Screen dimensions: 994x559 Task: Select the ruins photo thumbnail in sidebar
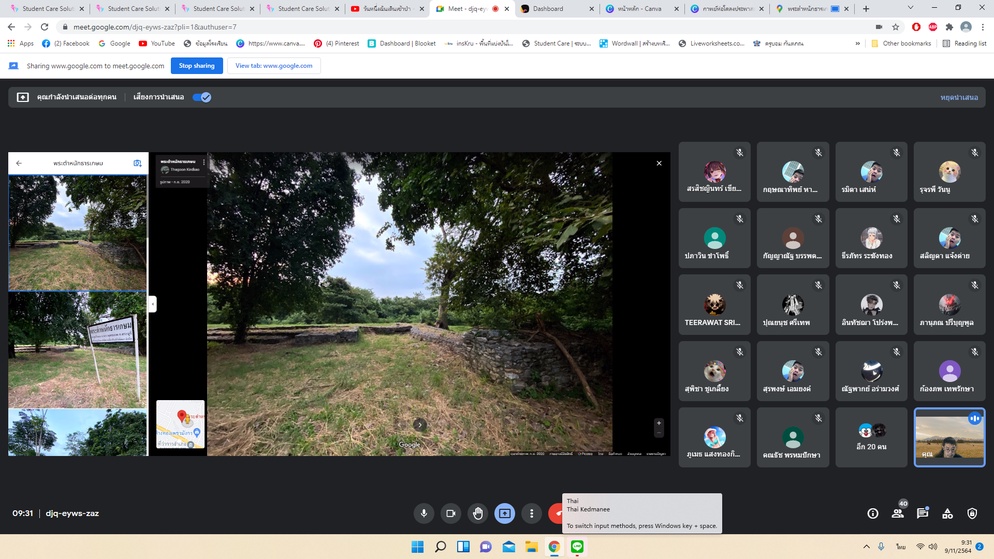77,233
